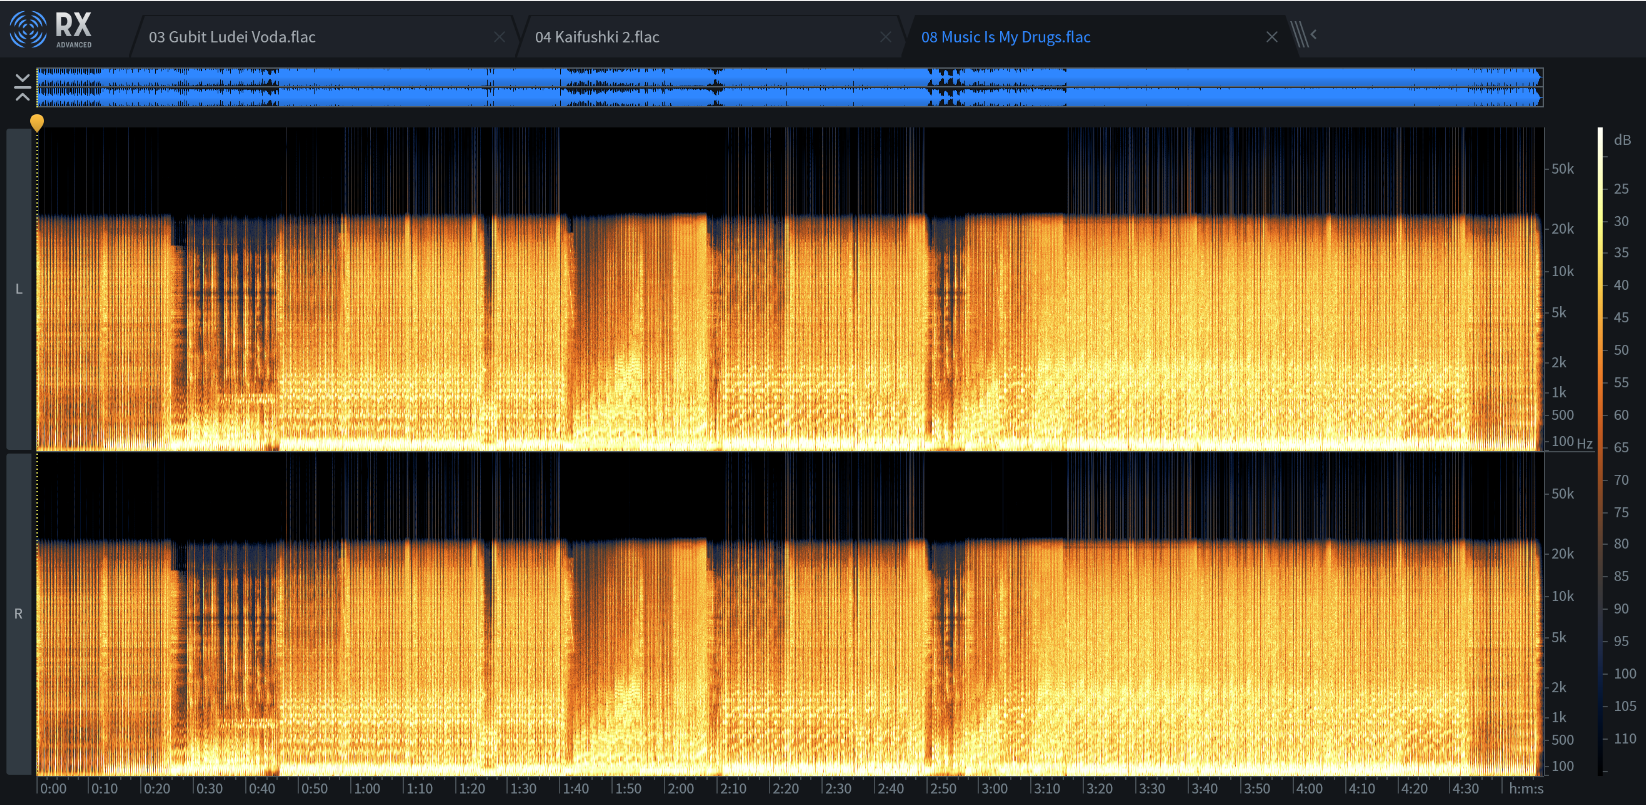This screenshot has width=1646, height=805.
Task: Click the orange playhead marker
Action: tap(37, 123)
